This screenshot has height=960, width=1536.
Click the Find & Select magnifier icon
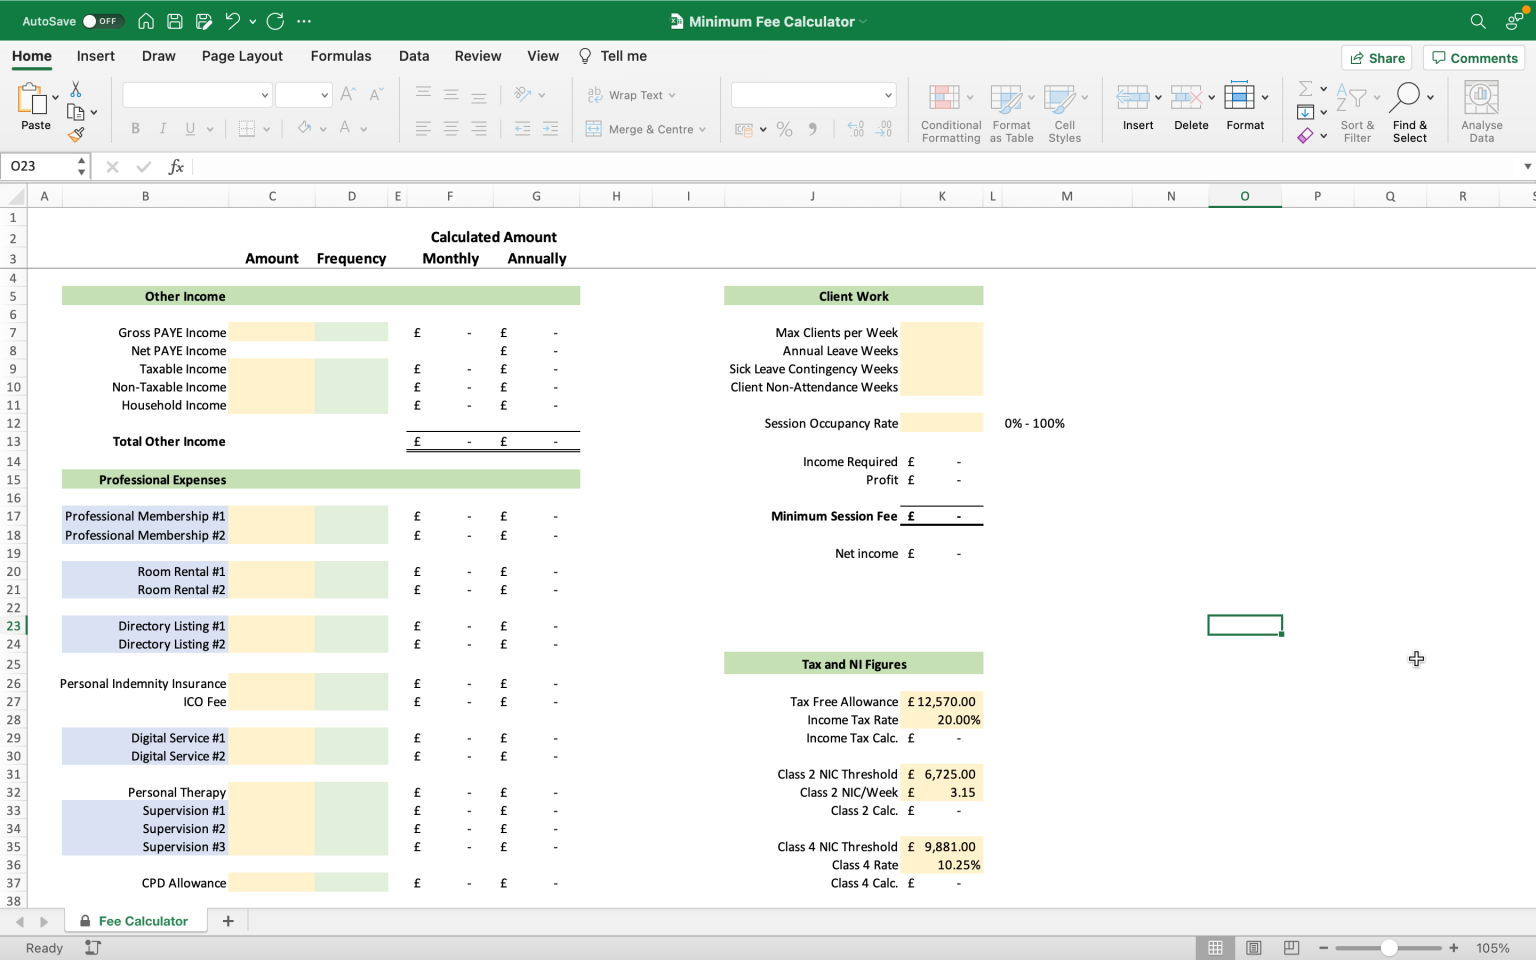1404,97
